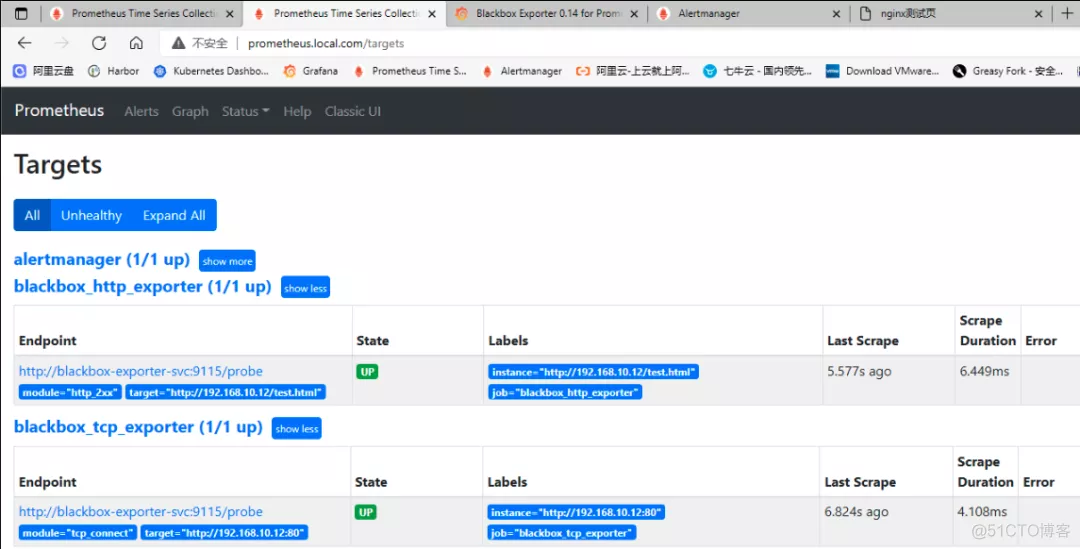Click the 4.108ms scrape duration value
The height and width of the screenshot is (549, 1080).
982,512
